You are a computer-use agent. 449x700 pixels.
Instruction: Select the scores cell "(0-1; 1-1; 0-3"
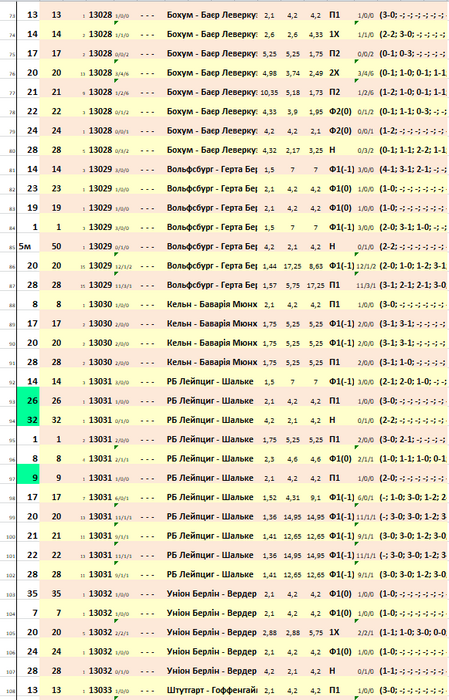click(x=413, y=112)
